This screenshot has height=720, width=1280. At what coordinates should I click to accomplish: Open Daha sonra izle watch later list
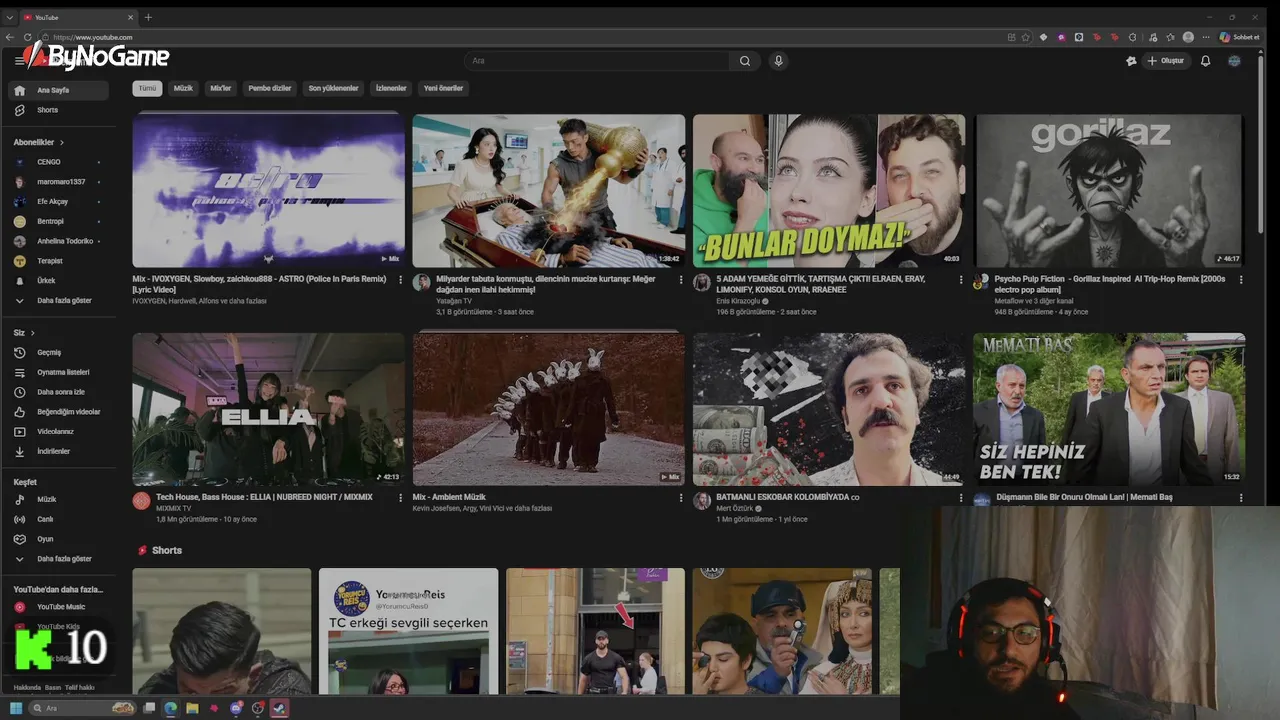pyautogui.click(x=58, y=392)
